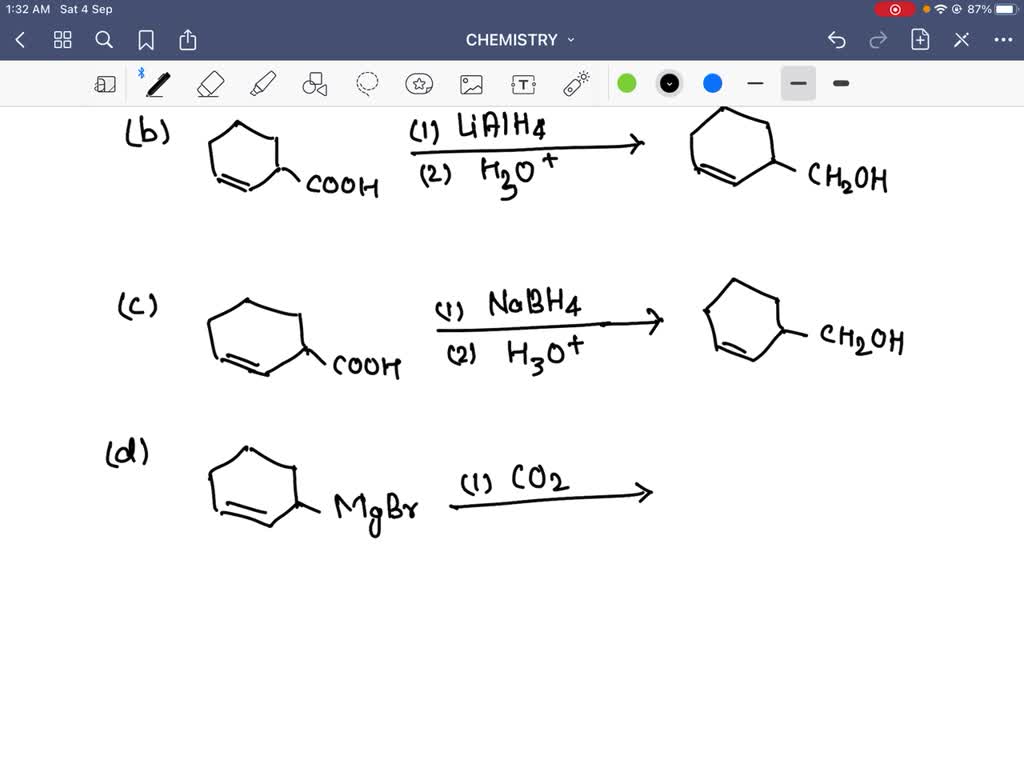Activate the Highlighter tool
This screenshot has height=768, width=1024.
point(263,83)
